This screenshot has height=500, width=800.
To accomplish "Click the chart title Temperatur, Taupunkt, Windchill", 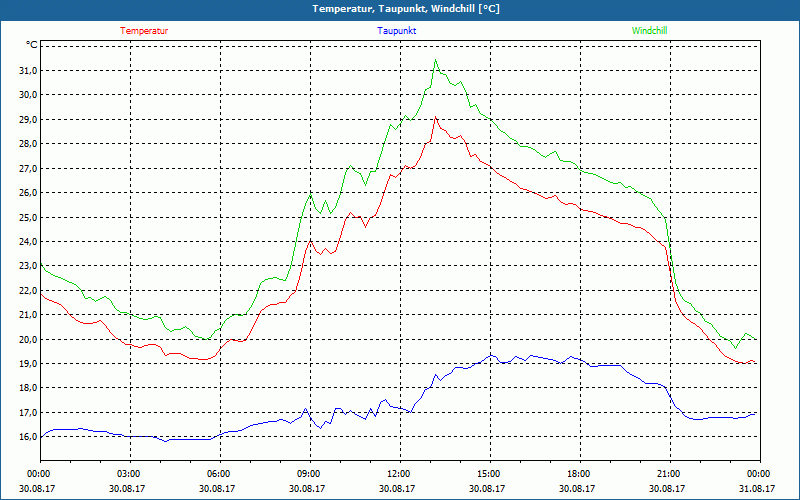I will [x=406, y=9].
